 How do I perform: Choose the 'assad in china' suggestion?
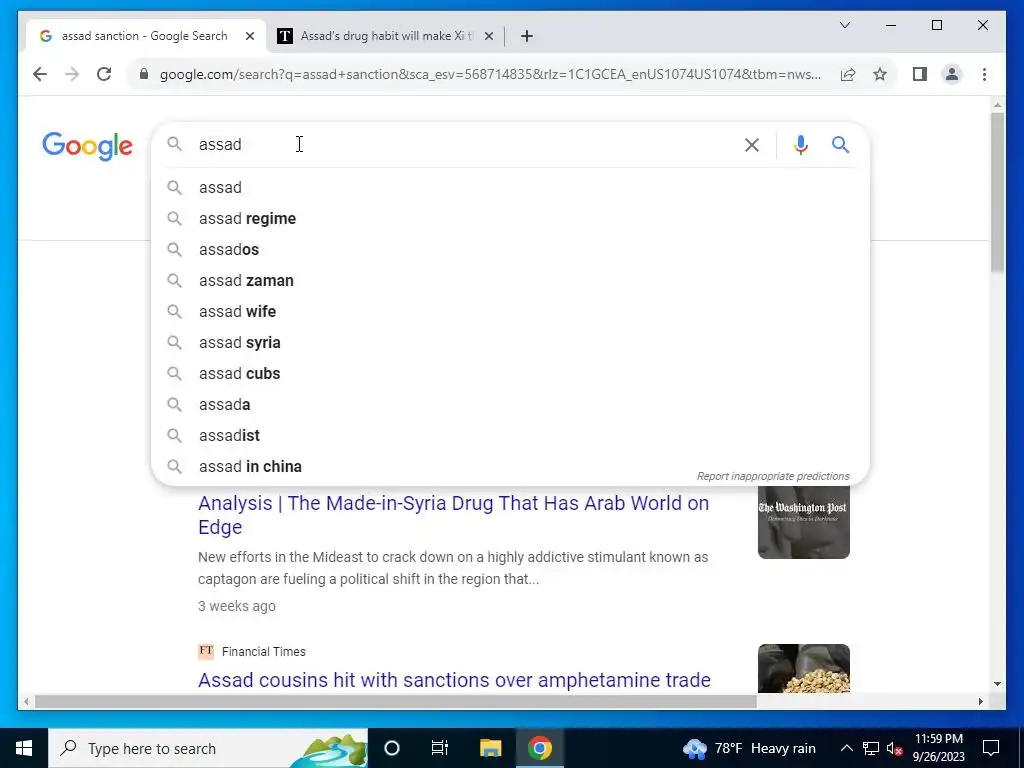510,466
